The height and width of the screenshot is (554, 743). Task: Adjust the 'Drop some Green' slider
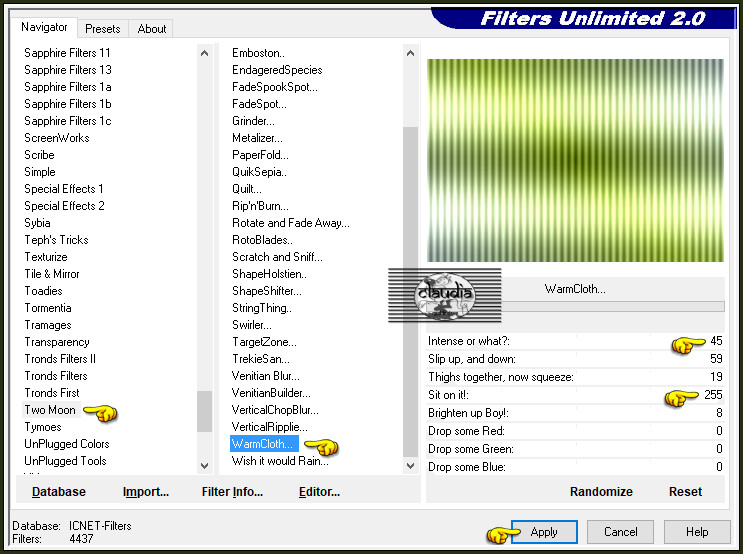[575, 449]
